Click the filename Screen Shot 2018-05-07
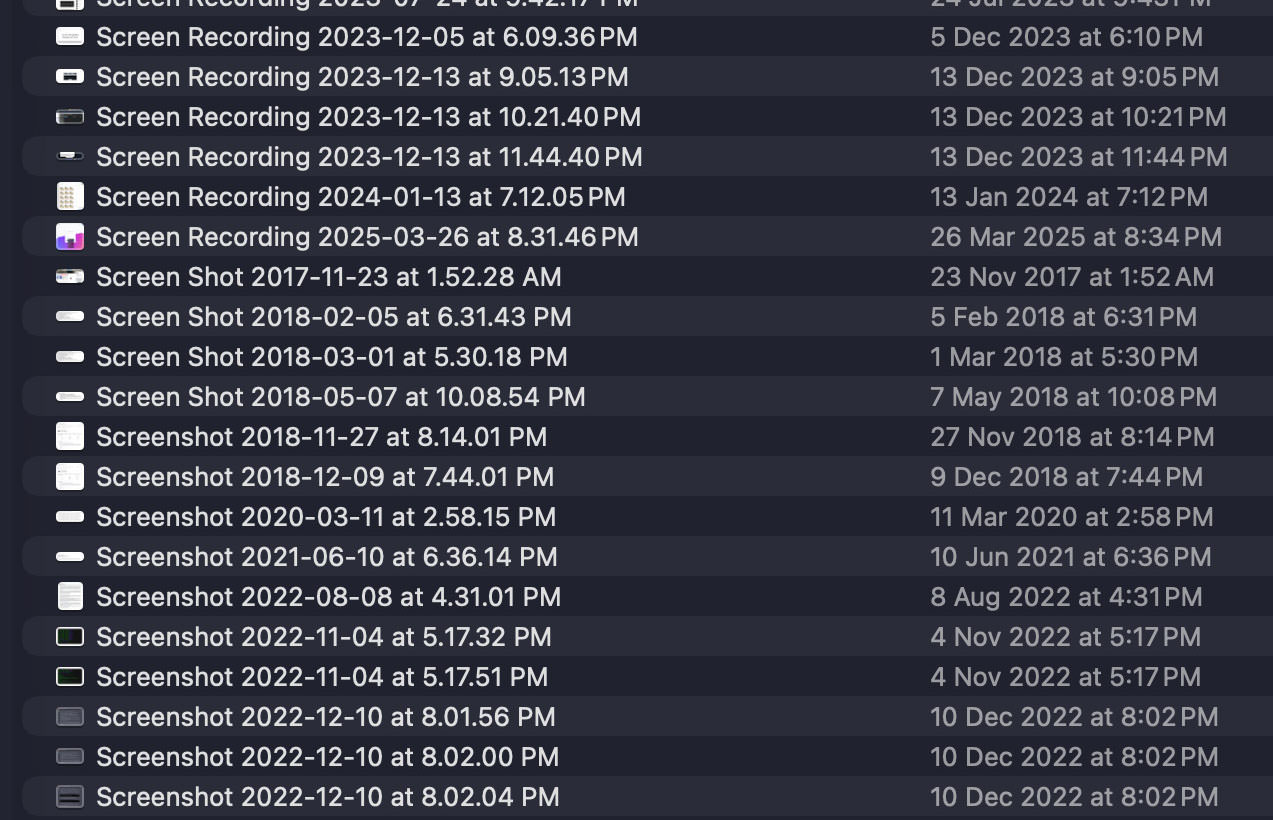 (340, 397)
